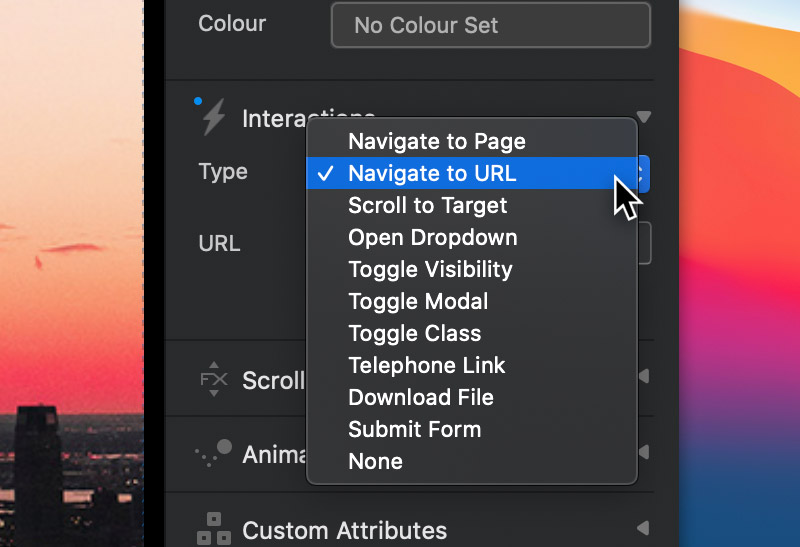The width and height of the screenshot is (800, 547).
Task: Expand the Scroll section disclosure triangle
Action: tap(644, 377)
